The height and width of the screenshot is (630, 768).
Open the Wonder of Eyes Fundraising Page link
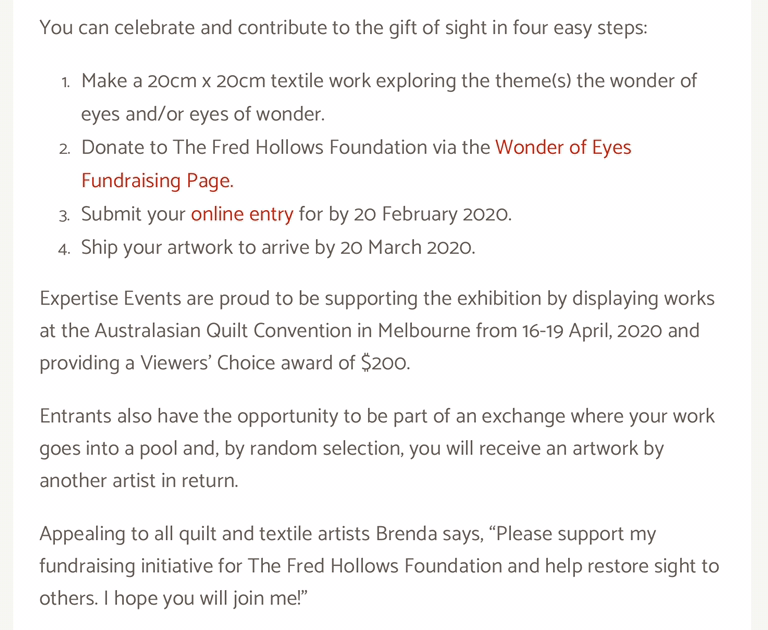(x=563, y=148)
